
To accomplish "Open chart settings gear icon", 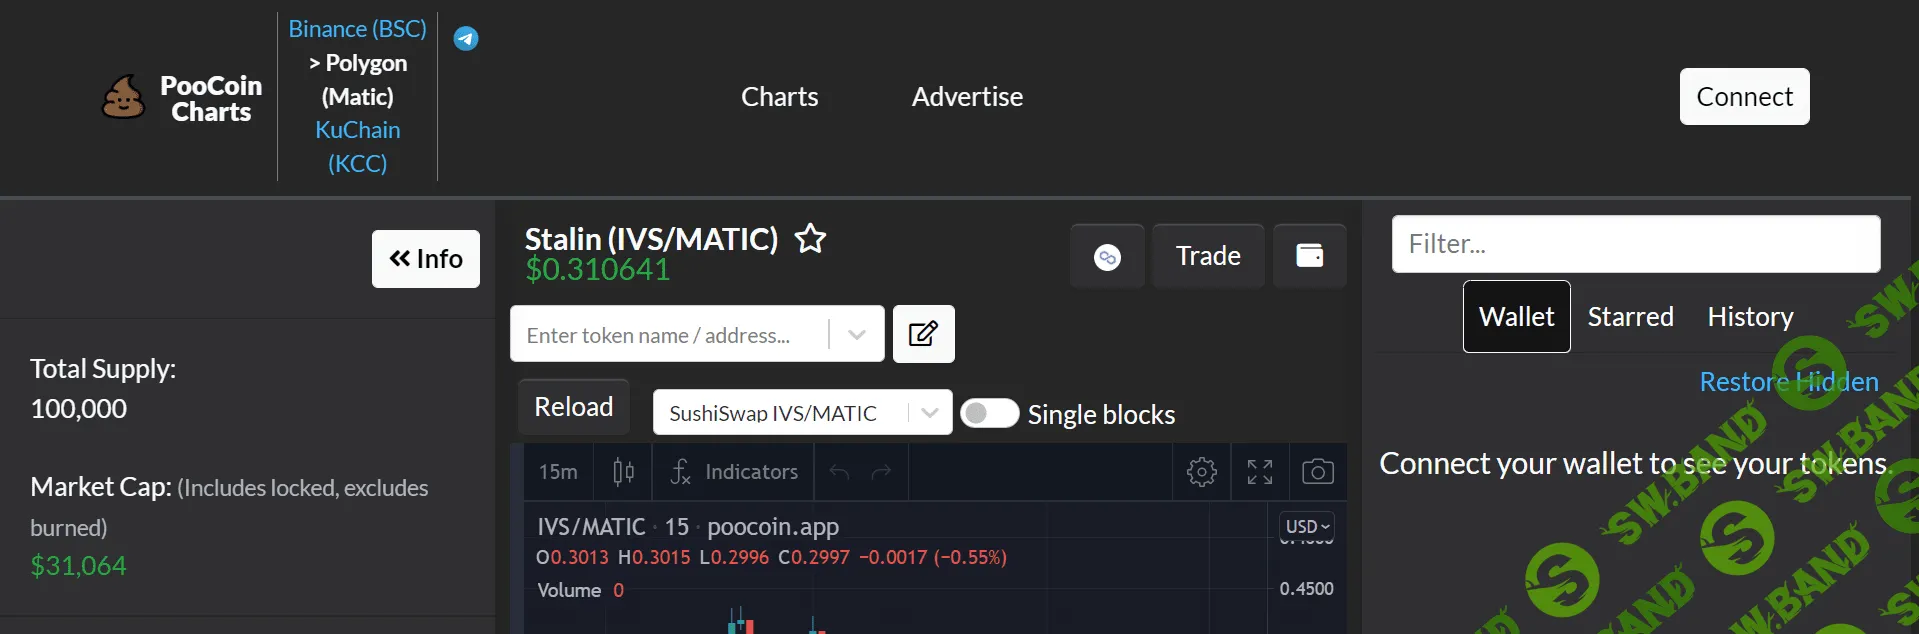I will click(1201, 472).
